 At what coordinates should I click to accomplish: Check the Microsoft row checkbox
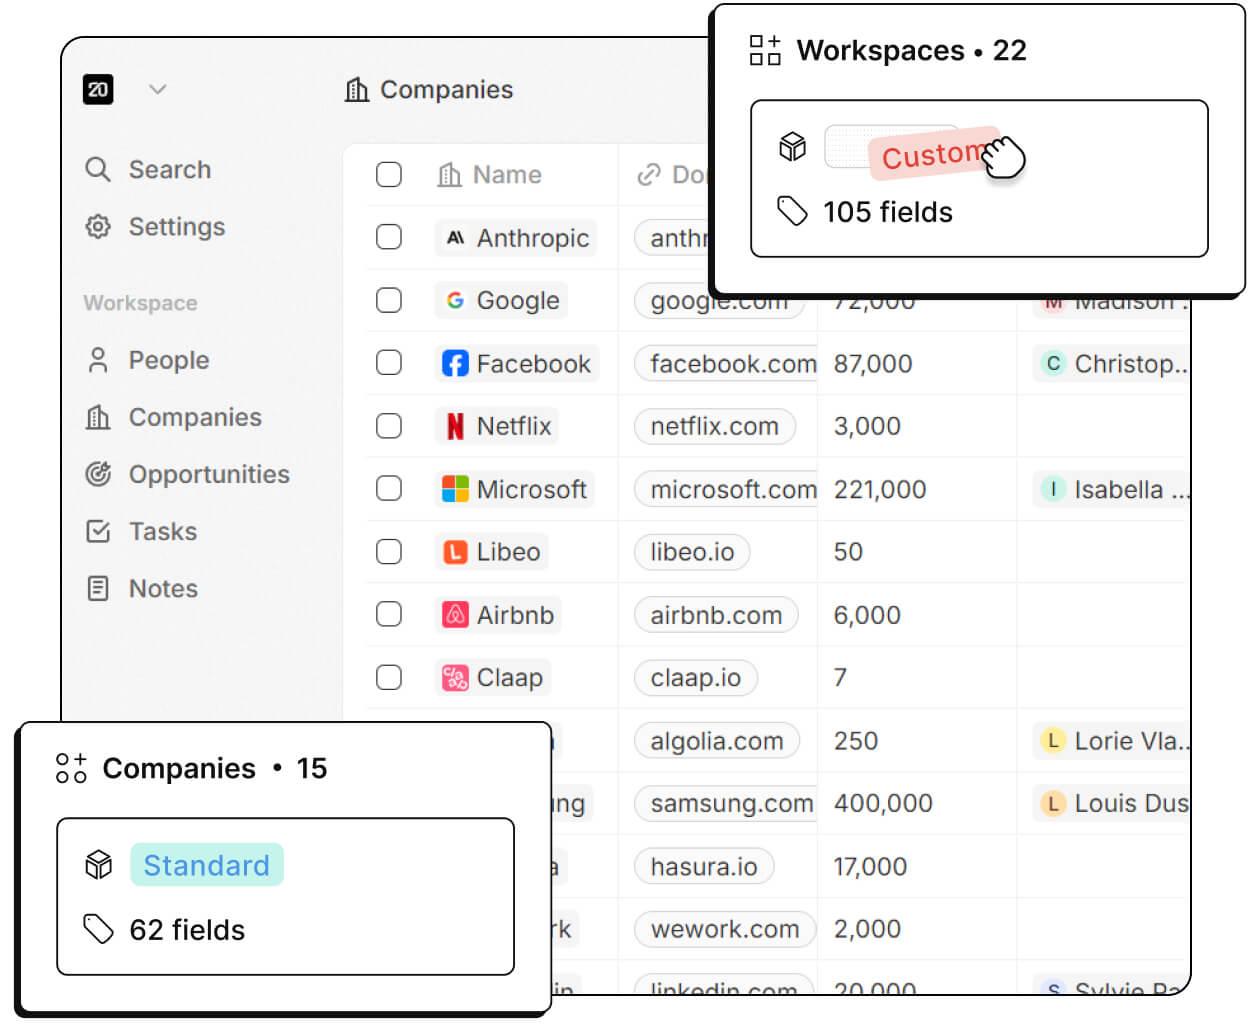(x=389, y=489)
